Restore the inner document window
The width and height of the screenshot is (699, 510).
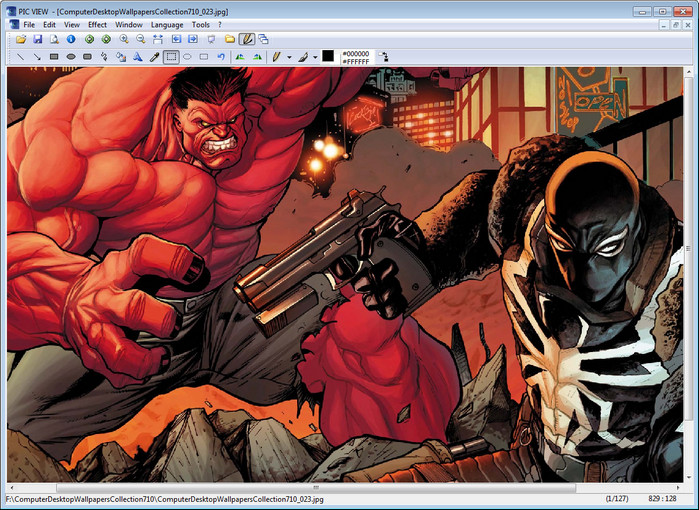[676, 25]
